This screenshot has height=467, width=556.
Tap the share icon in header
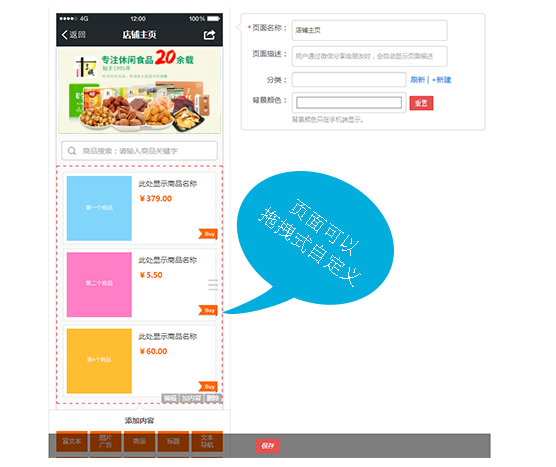[209, 35]
